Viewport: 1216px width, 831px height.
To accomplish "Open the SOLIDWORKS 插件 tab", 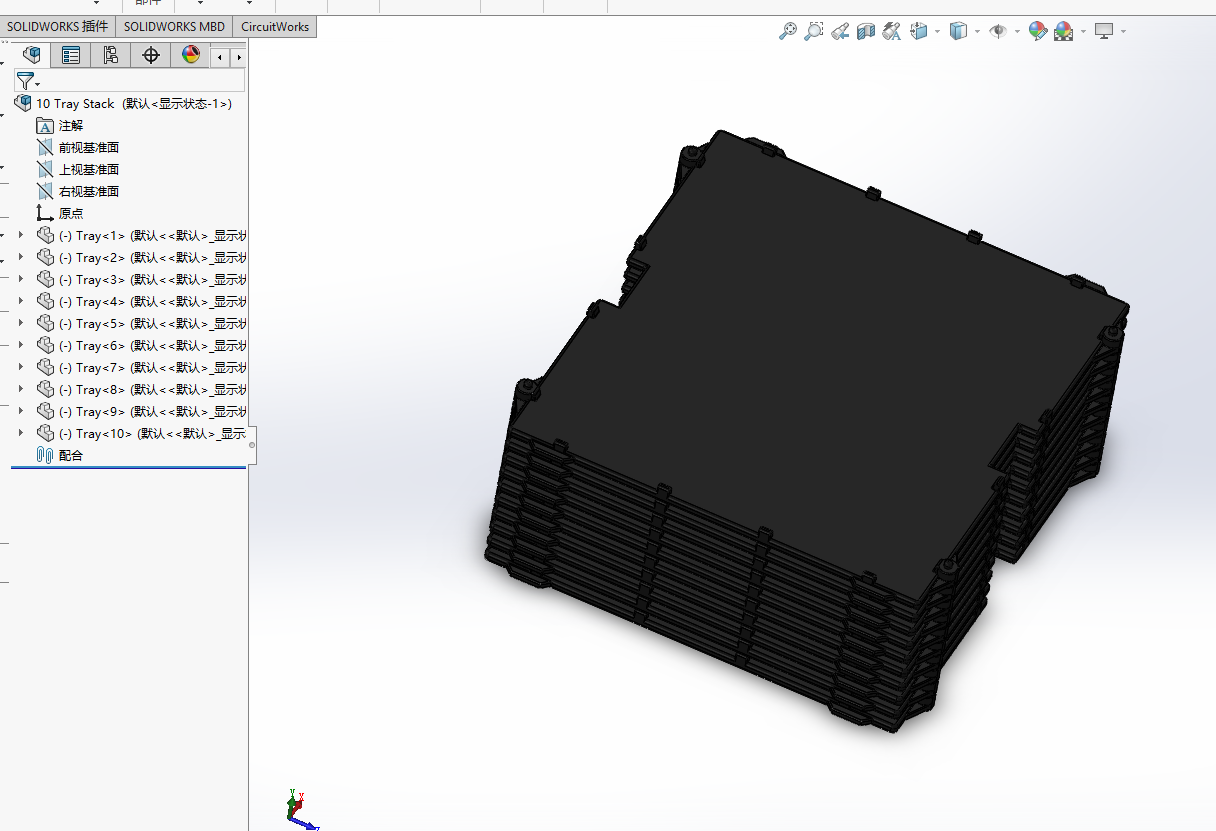I will point(58,27).
